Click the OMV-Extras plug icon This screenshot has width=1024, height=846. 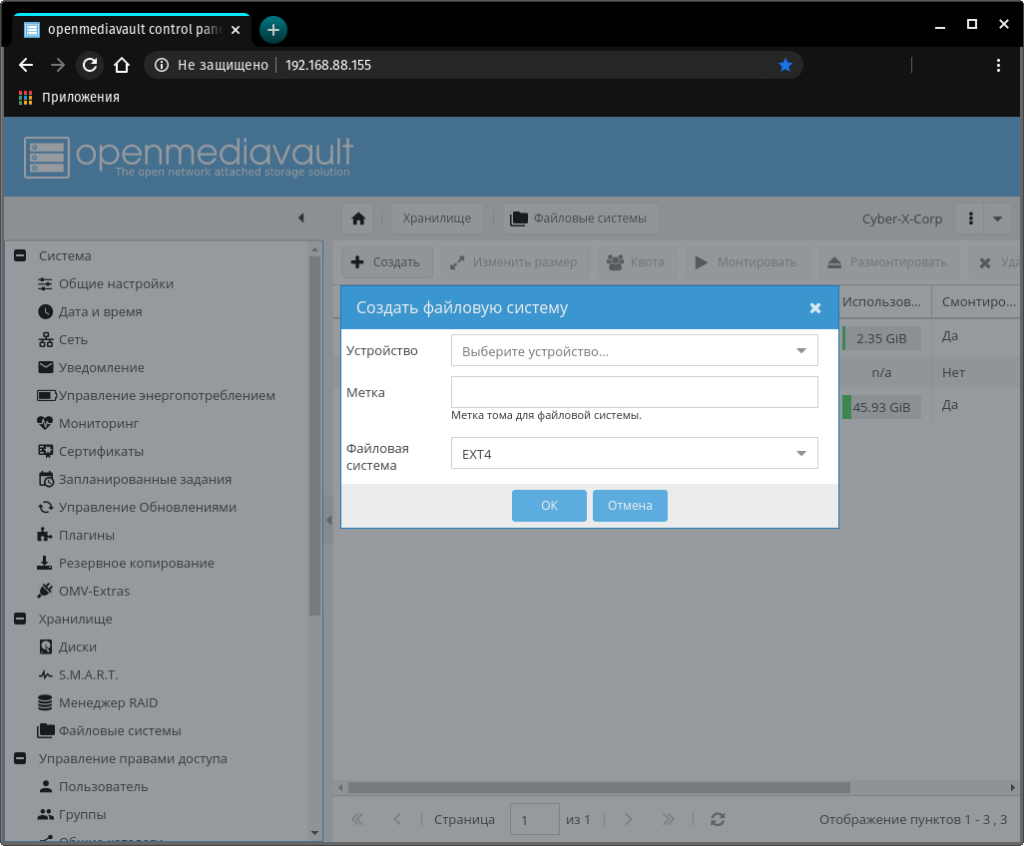(45, 591)
